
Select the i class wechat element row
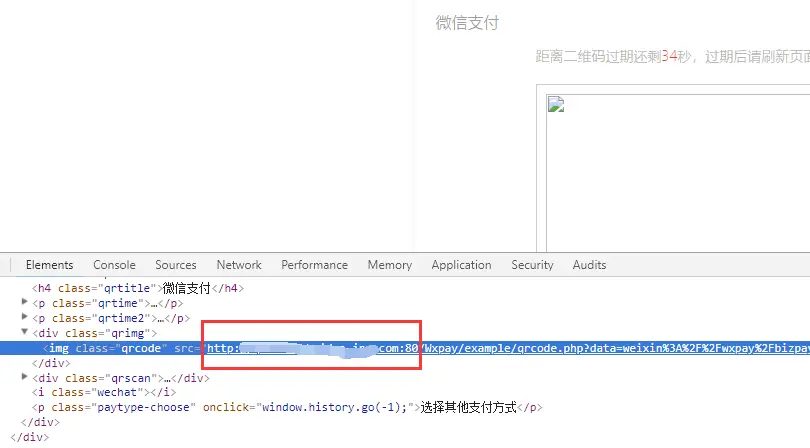(x=104, y=393)
